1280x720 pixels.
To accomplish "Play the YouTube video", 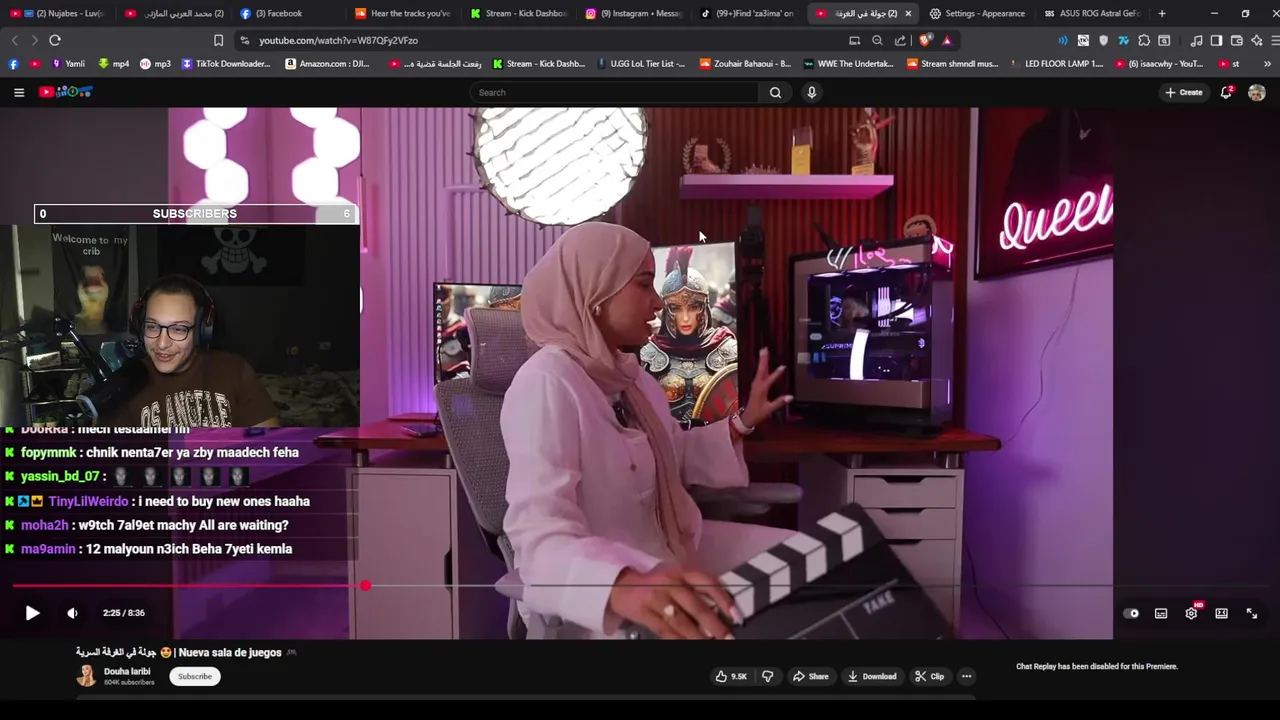I will click(32, 613).
